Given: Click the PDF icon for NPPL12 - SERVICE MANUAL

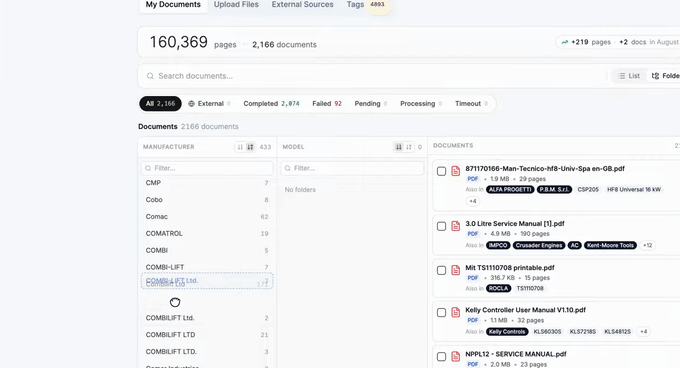Looking at the screenshot, I should [x=455, y=356].
